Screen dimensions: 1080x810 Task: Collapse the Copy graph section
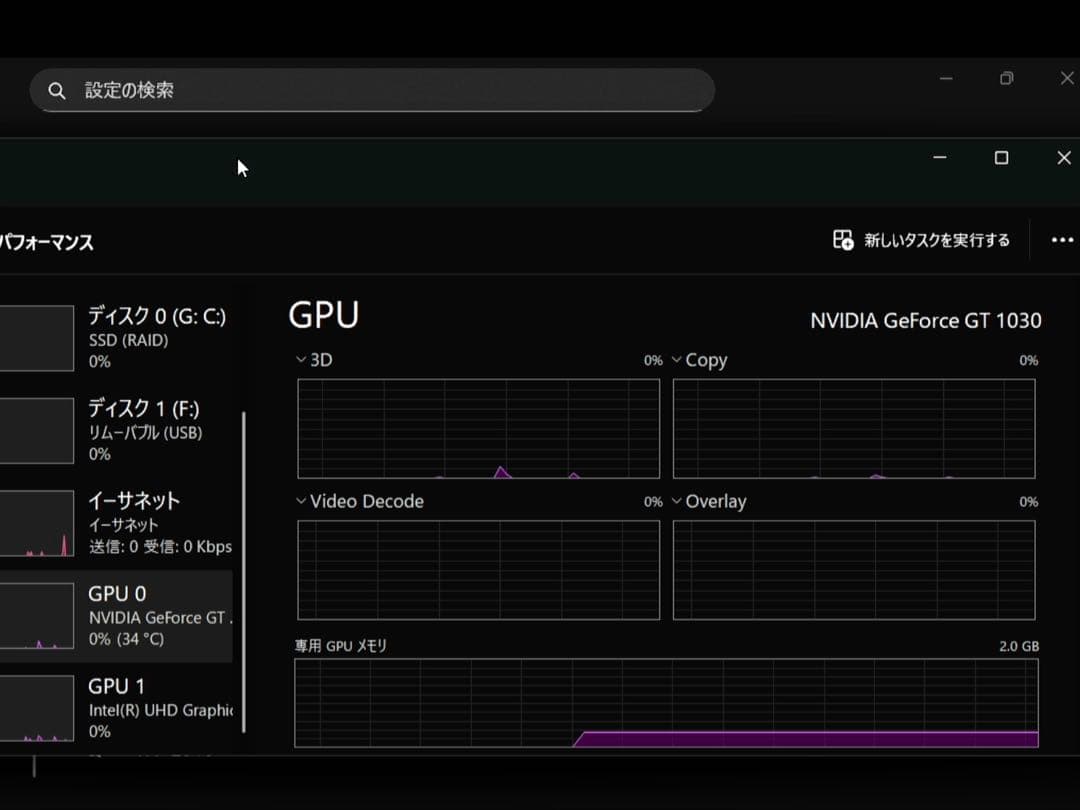click(676, 359)
